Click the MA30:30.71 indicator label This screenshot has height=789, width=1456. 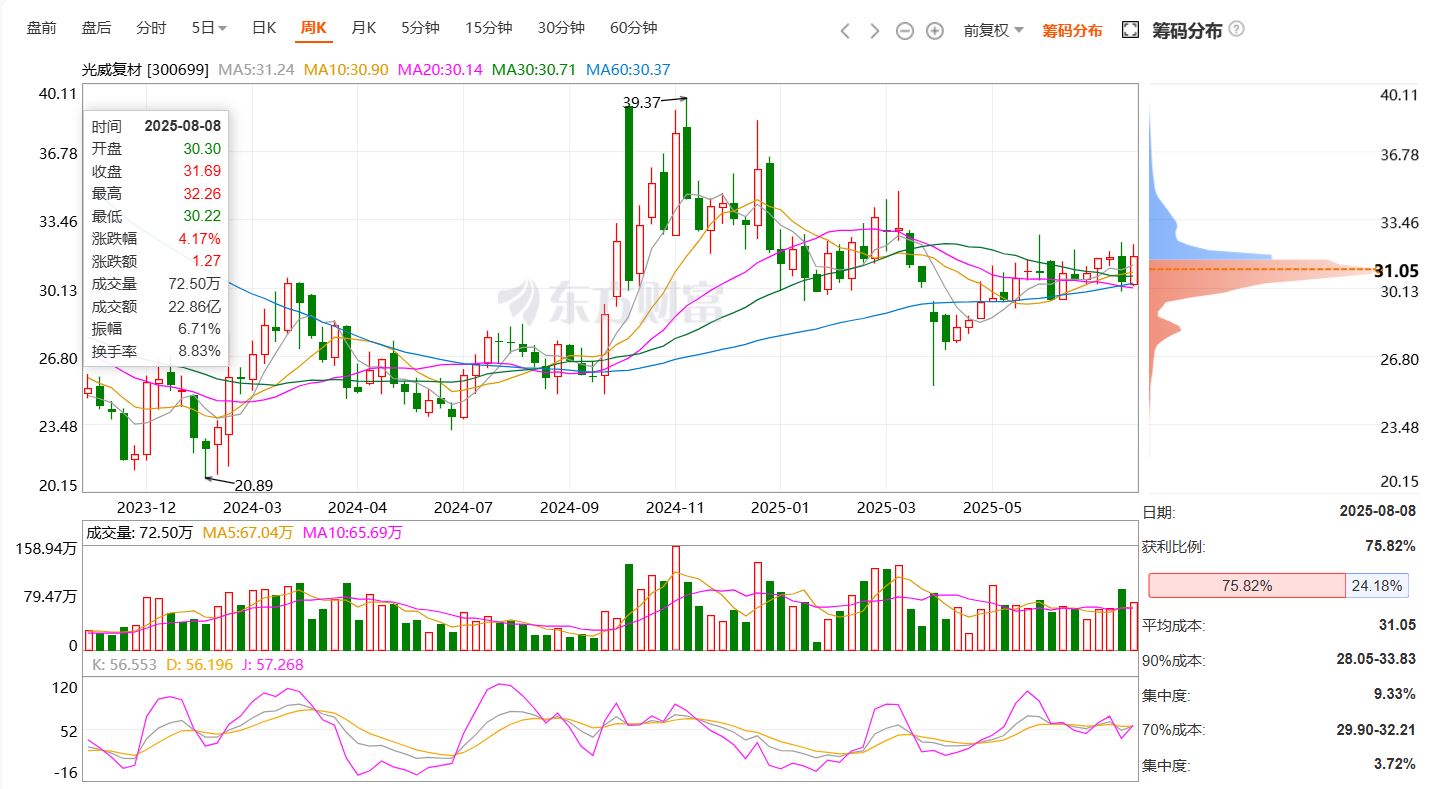click(x=534, y=70)
